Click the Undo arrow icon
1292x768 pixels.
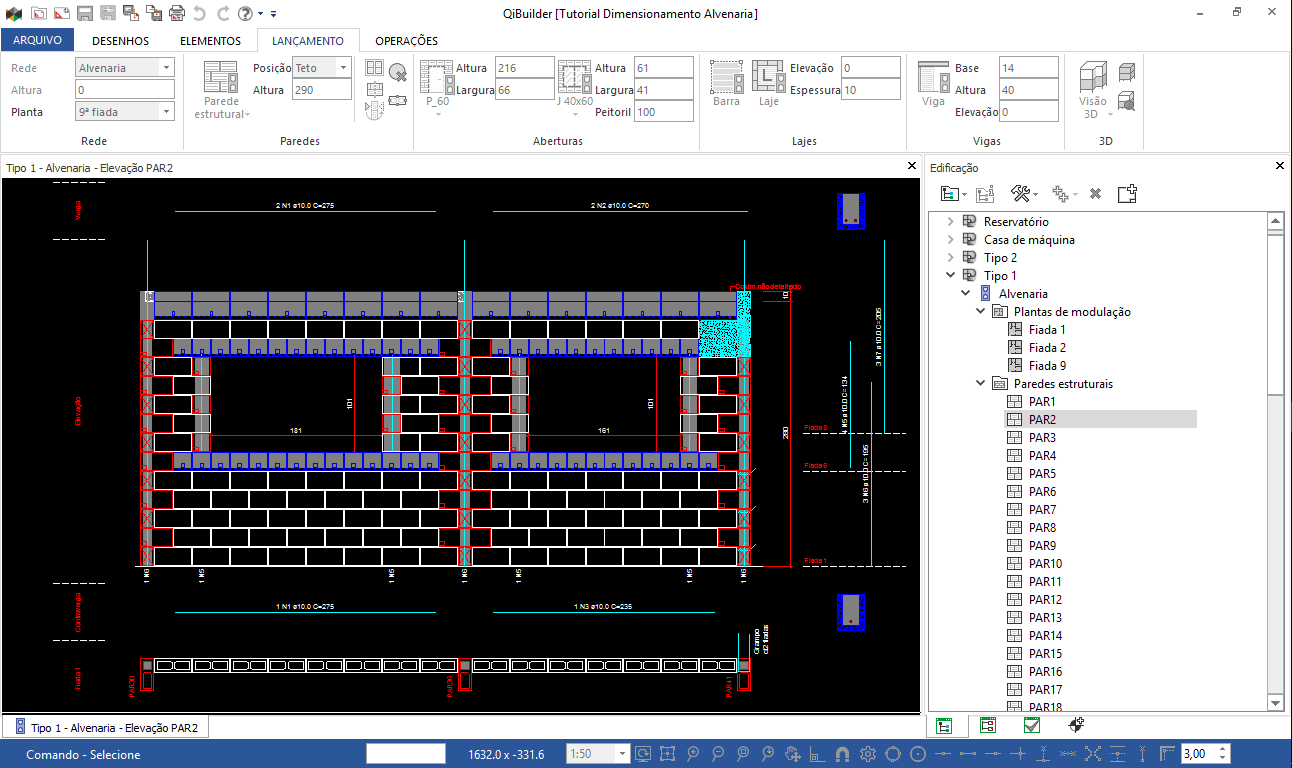coord(199,13)
